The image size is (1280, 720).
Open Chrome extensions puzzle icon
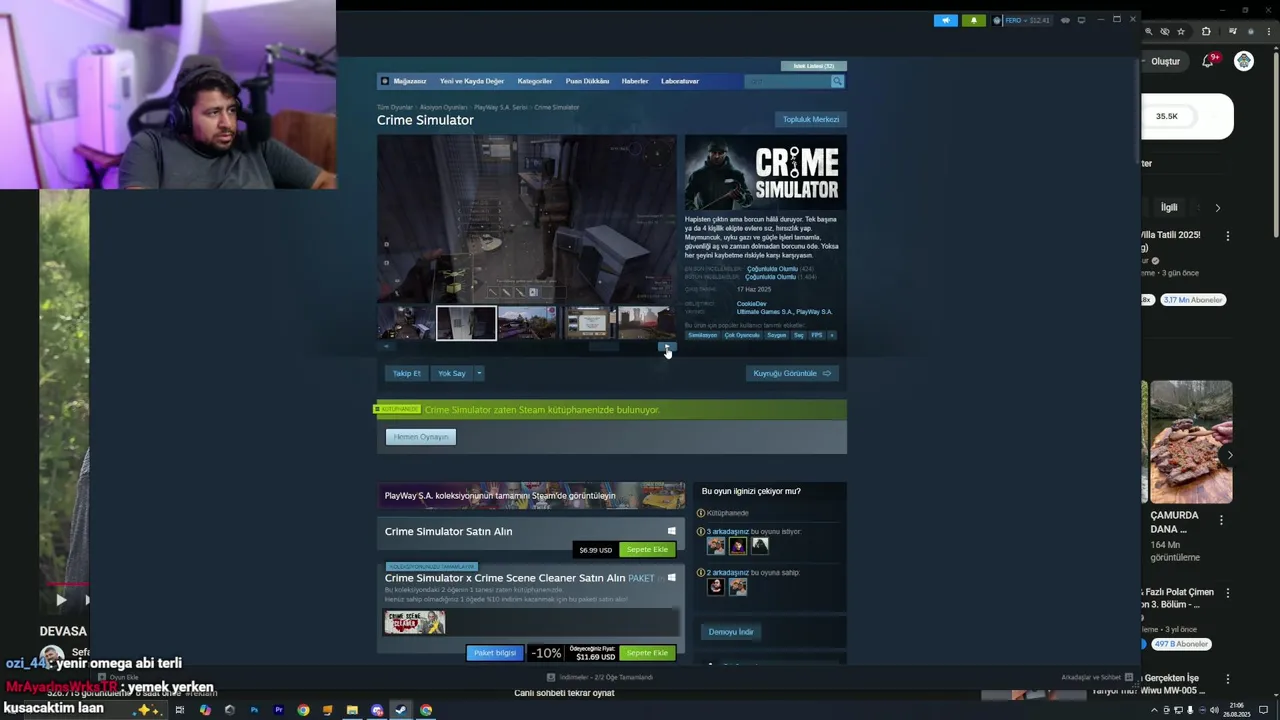pos(1205,32)
